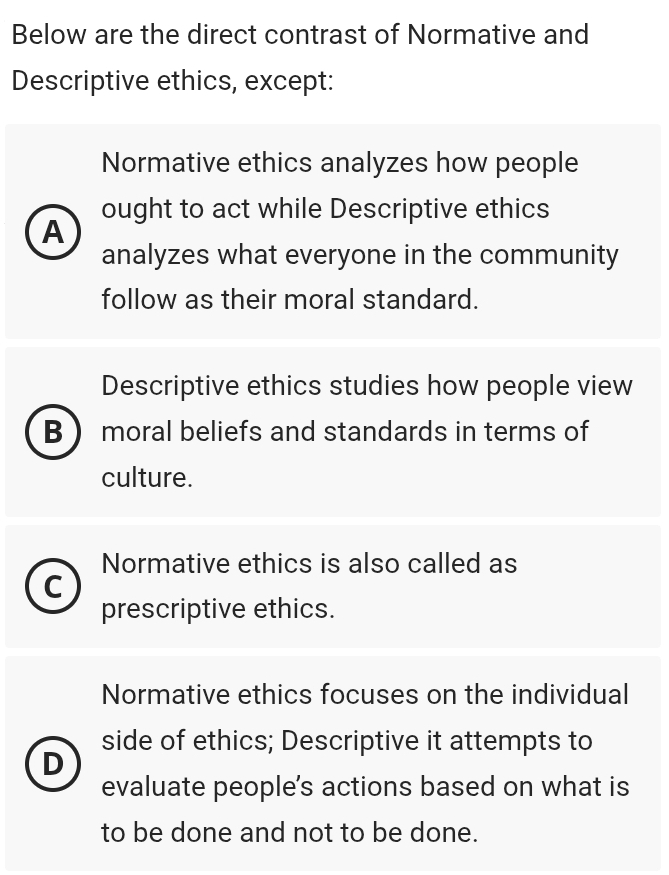This screenshot has height=875, width=669.
Task: Click answer 'Normative ethics focuses on the individual'
Action: coord(365,695)
